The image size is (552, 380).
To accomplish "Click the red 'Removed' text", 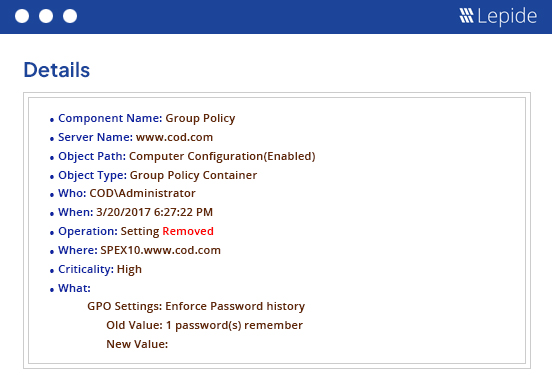I will [188, 231].
